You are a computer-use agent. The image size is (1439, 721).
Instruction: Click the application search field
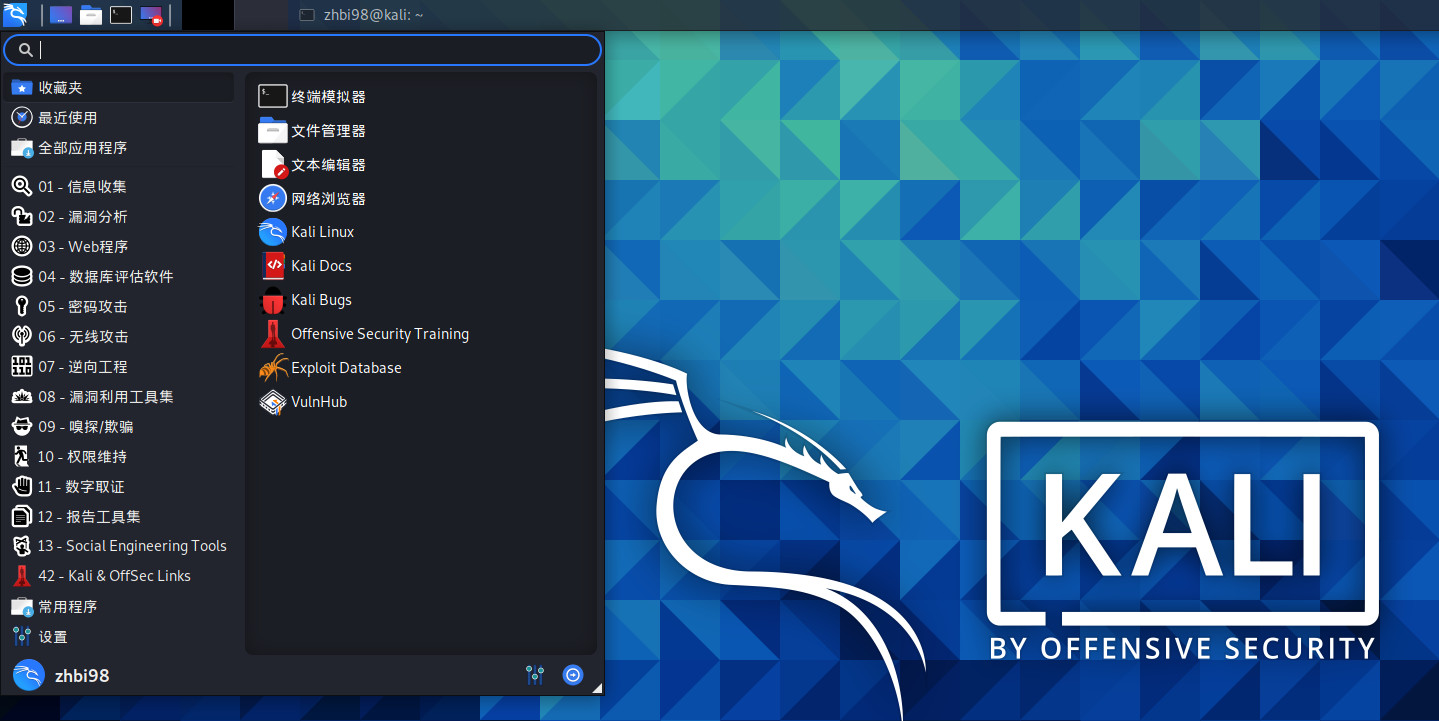(x=300, y=49)
